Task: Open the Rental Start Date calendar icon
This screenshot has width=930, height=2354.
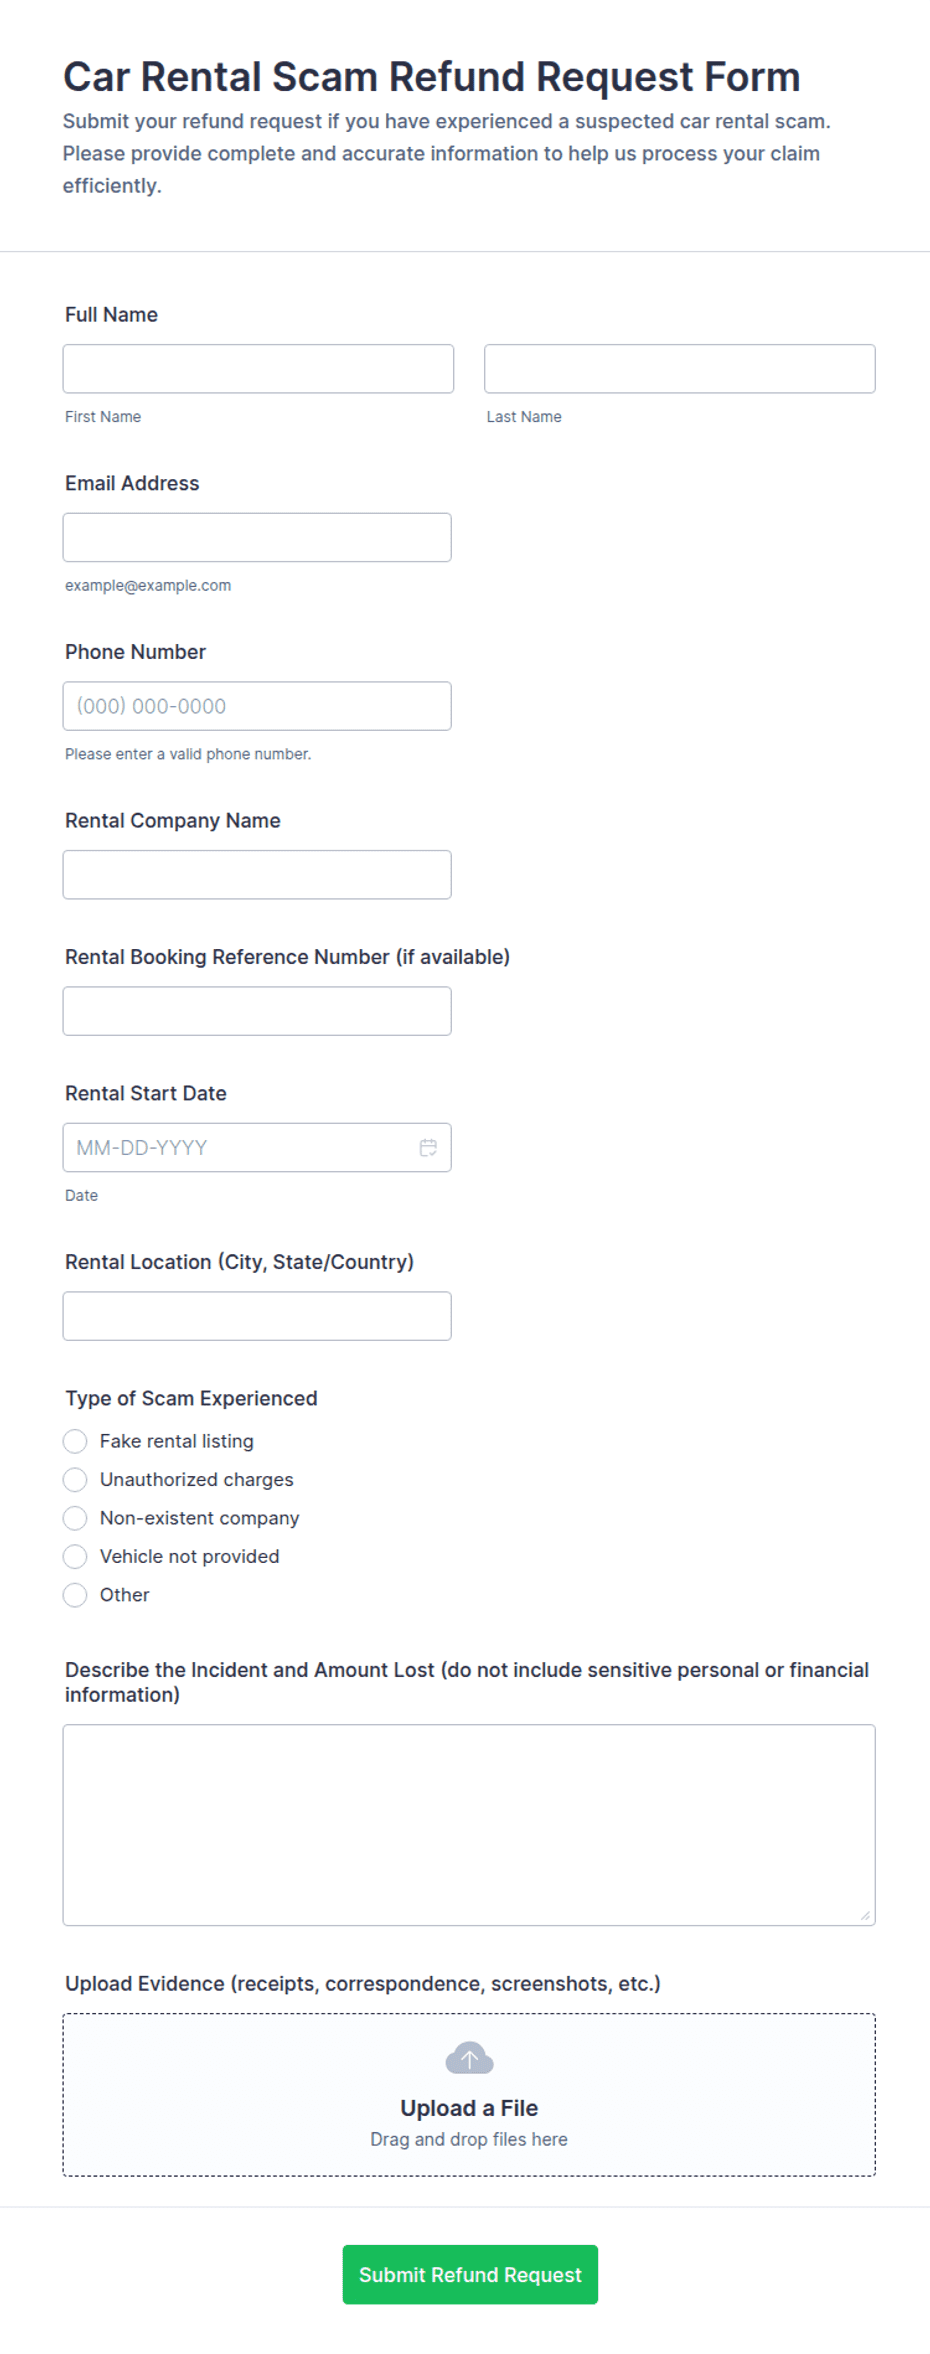Action: [x=428, y=1147]
